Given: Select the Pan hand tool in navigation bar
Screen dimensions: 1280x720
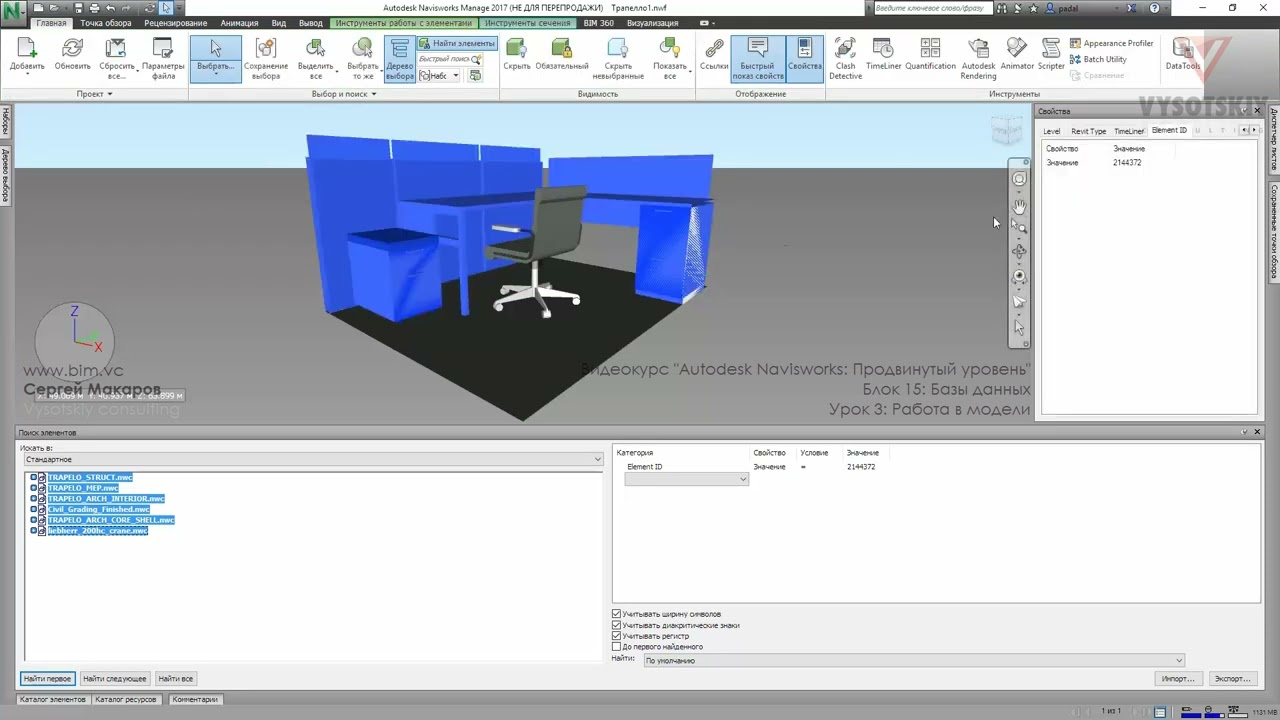Looking at the screenshot, I should (1019, 206).
